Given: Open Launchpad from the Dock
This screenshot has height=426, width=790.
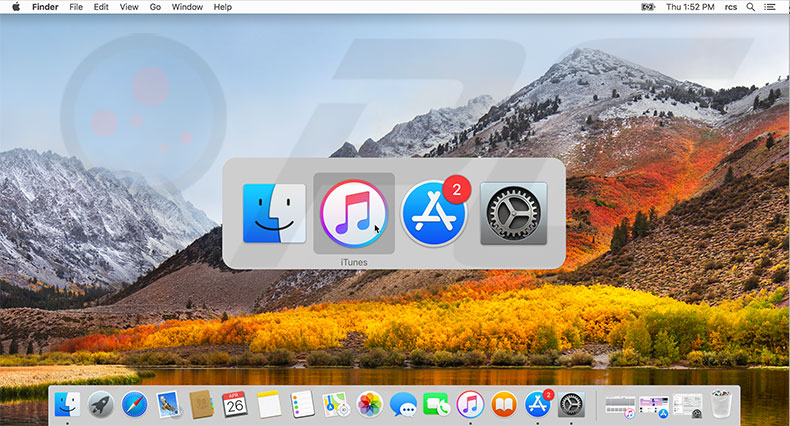Looking at the screenshot, I should coord(100,405).
